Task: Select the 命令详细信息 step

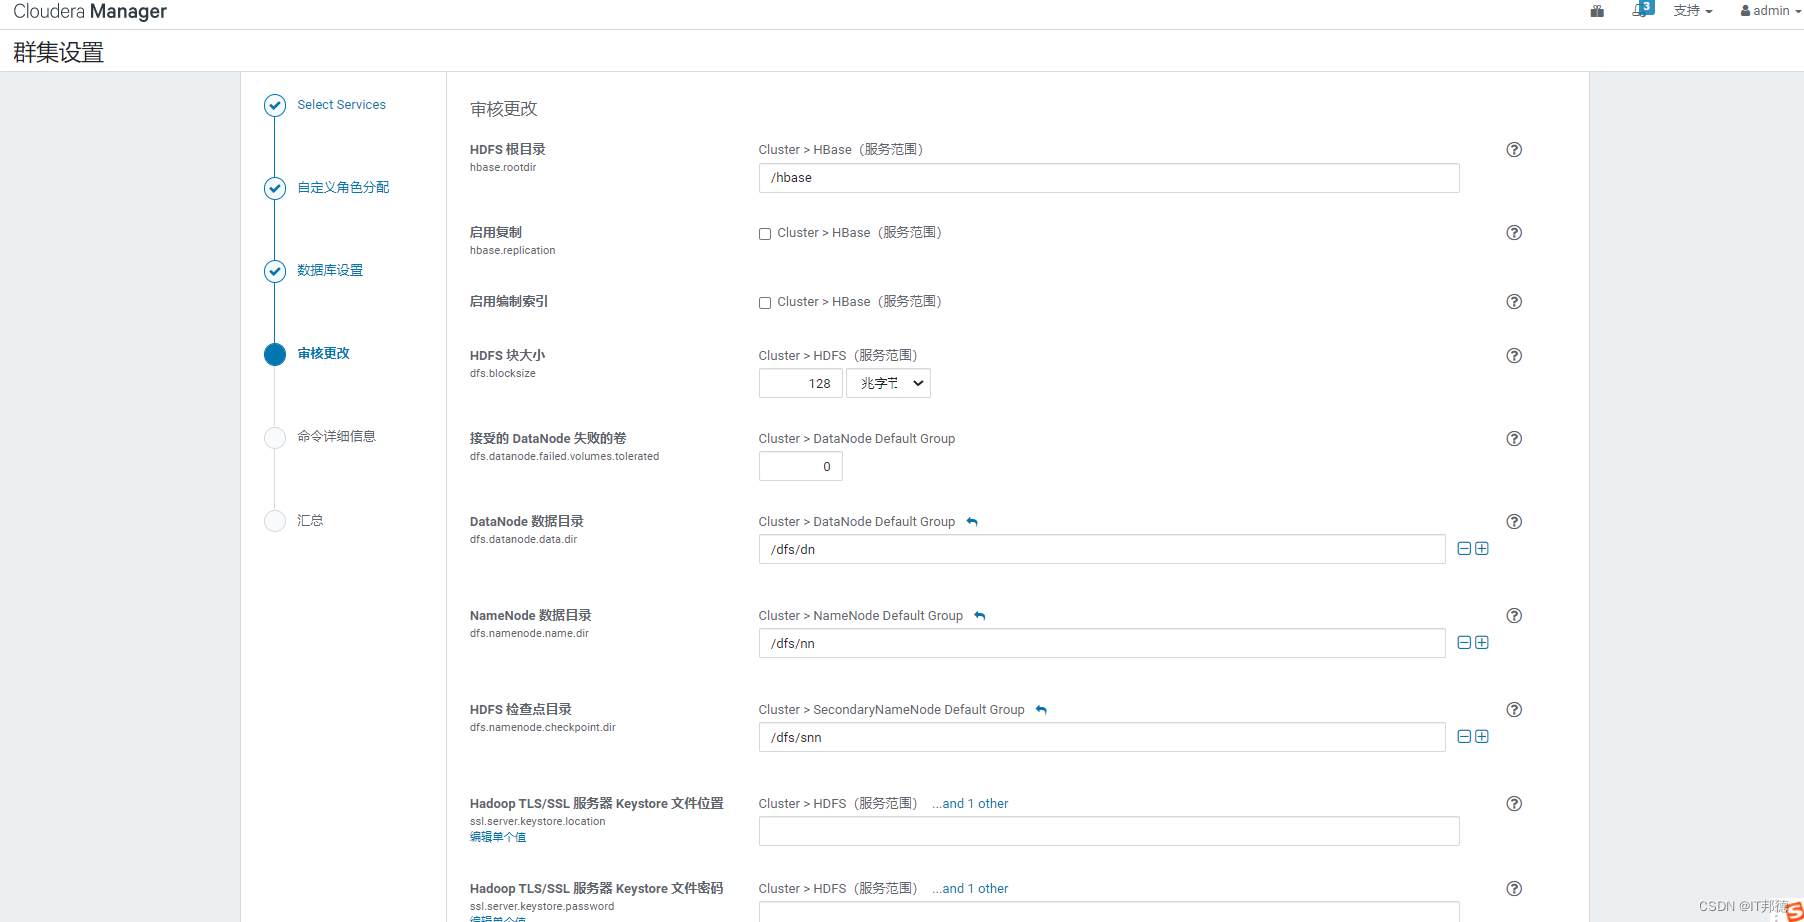Action: tap(336, 437)
